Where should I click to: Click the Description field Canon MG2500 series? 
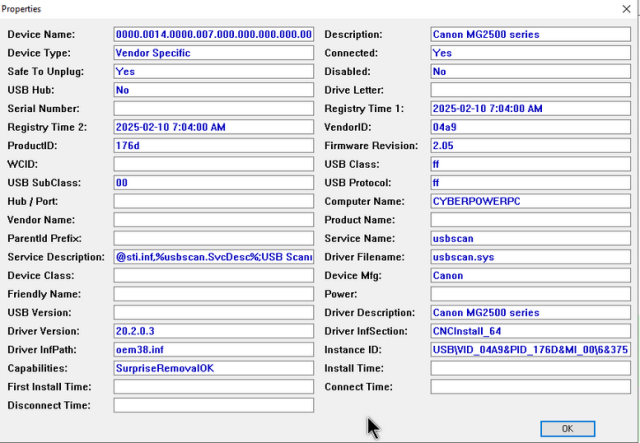[531, 34]
